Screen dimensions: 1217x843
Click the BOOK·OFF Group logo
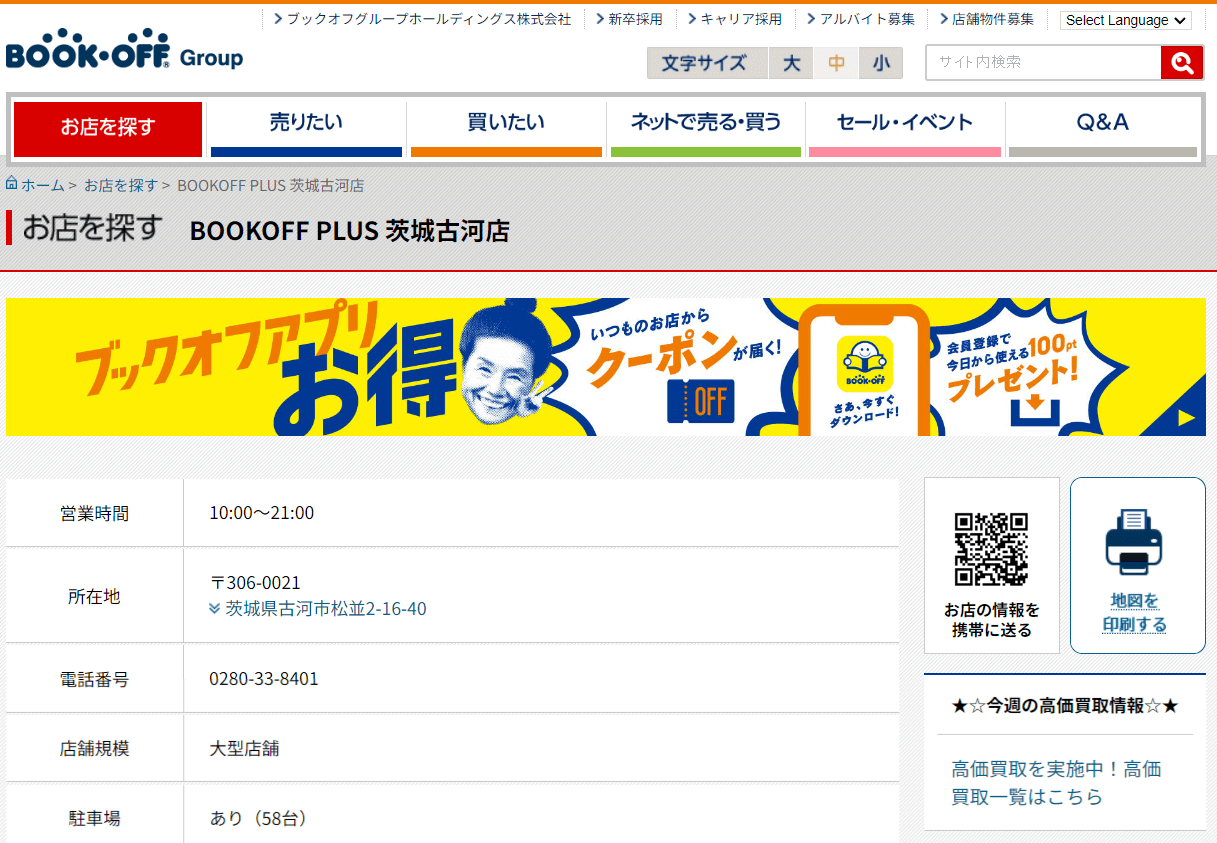point(124,50)
